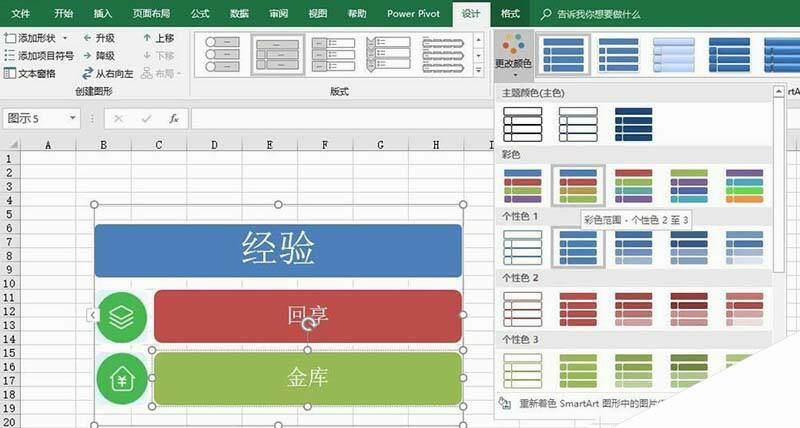Choose second blue swatch in 个性色 1
Screen dimensions: 800x428
click(578, 247)
